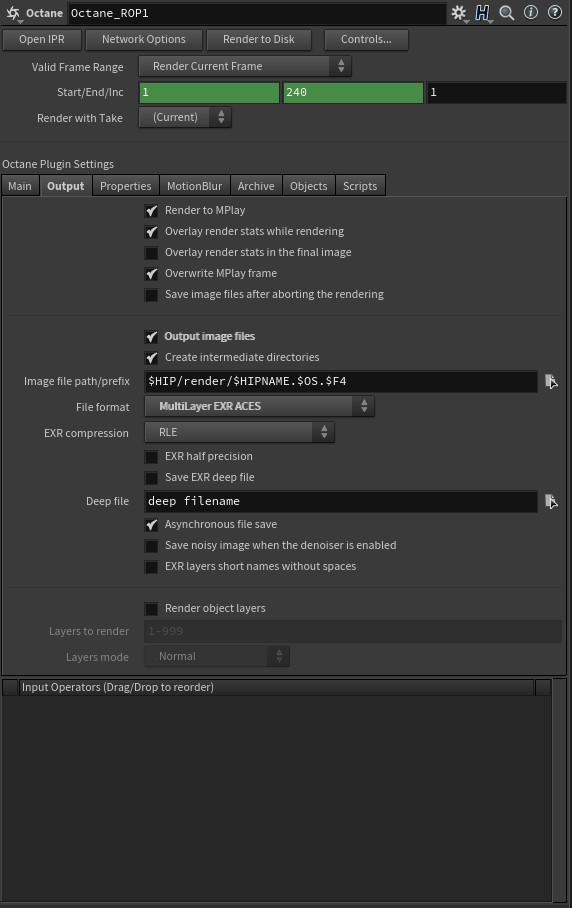Enable EXR half precision checkbox
Image resolution: width=572 pixels, height=908 pixels.
[151, 457]
